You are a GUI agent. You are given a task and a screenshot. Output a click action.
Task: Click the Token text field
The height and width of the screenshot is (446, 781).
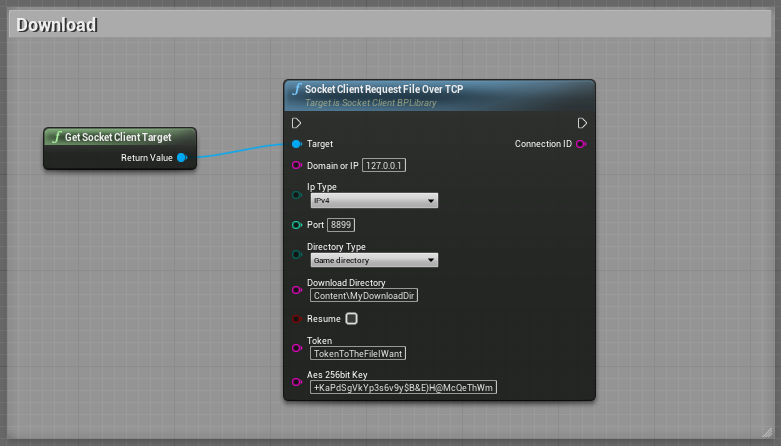click(358, 353)
